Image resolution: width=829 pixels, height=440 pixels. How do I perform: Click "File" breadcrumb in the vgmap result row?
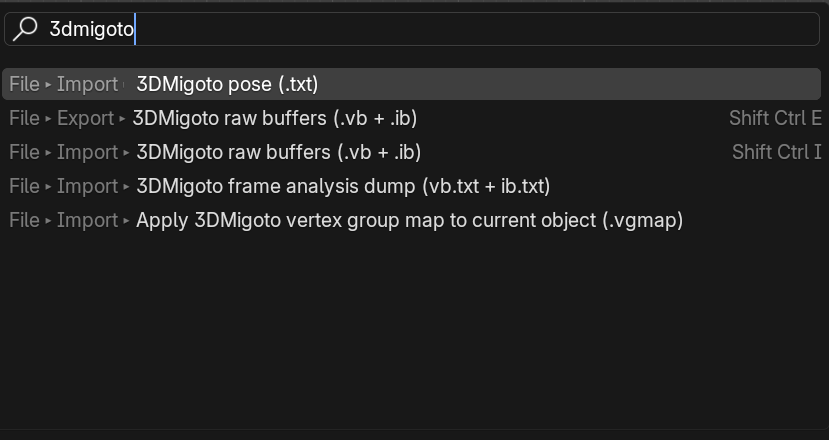pyautogui.click(x=24, y=220)
